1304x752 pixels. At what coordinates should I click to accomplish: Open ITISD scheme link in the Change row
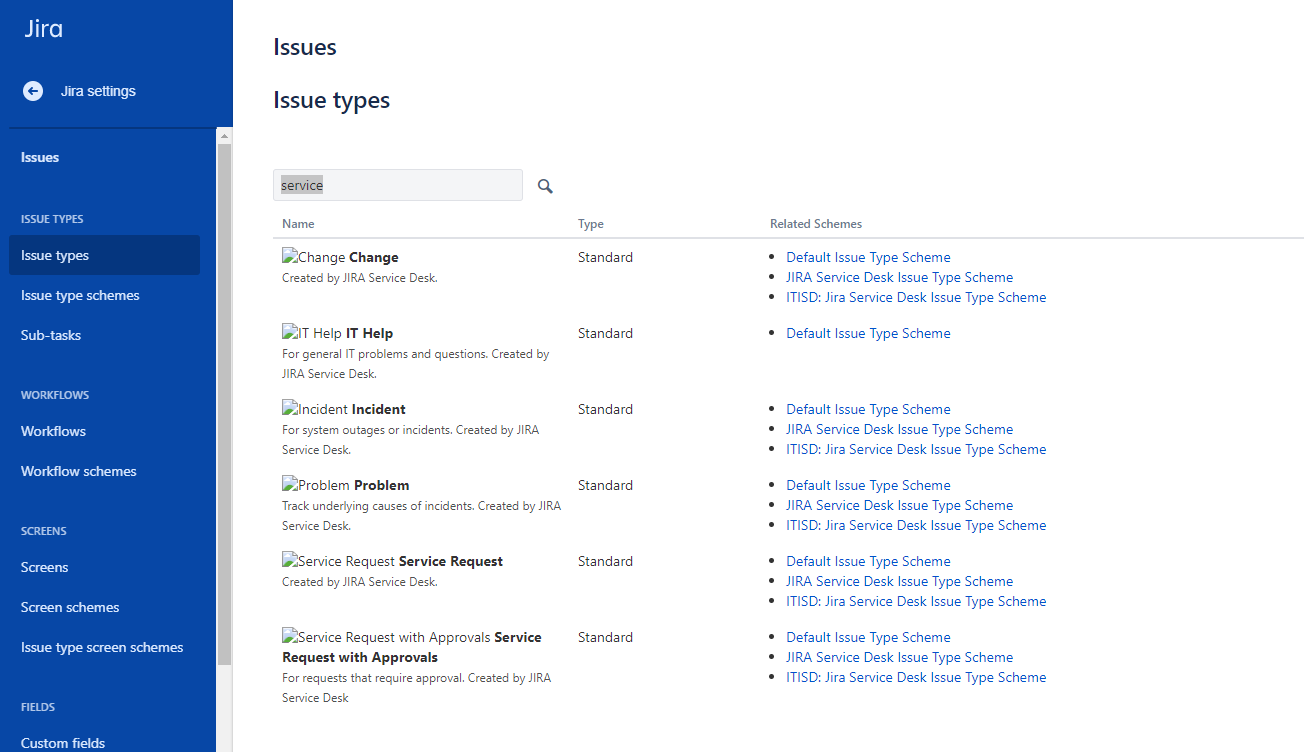pos(916,297)
